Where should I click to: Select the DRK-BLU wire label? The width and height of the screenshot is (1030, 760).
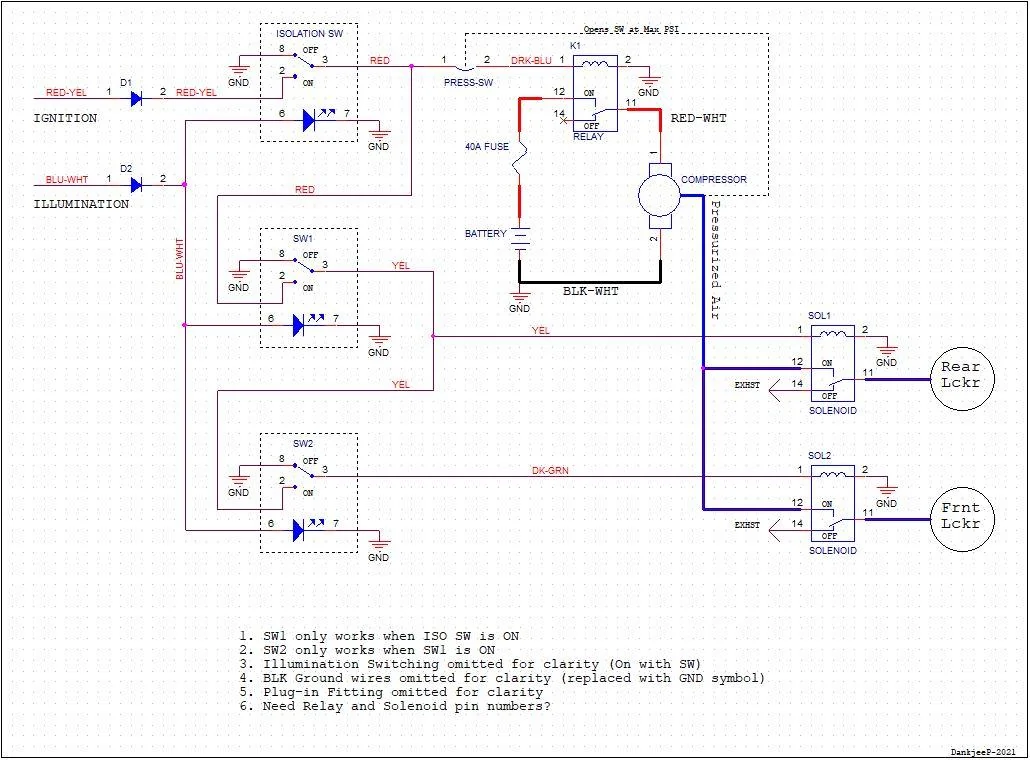point(531,60)
